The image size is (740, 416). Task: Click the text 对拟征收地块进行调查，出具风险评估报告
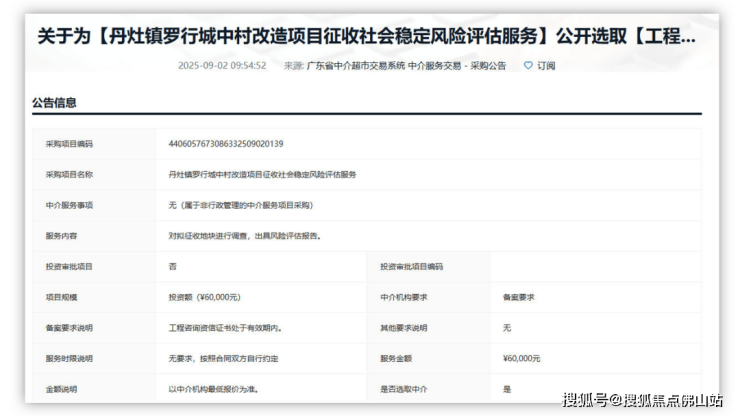pos(245,236)
